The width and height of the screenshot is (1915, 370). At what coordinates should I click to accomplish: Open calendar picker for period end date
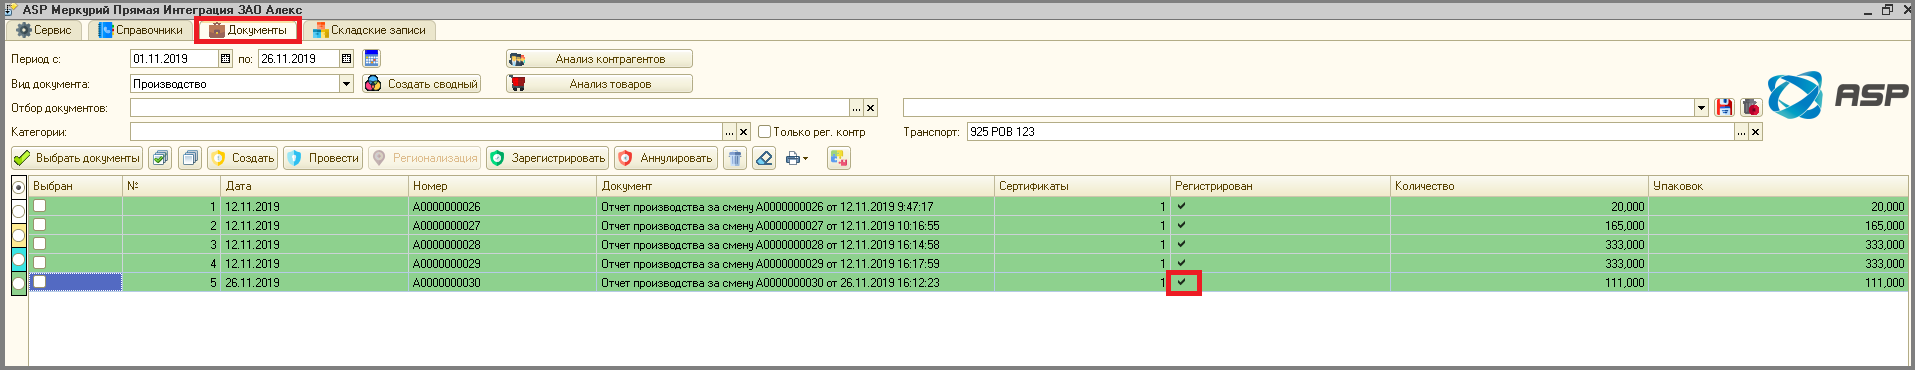coord(346,59)
